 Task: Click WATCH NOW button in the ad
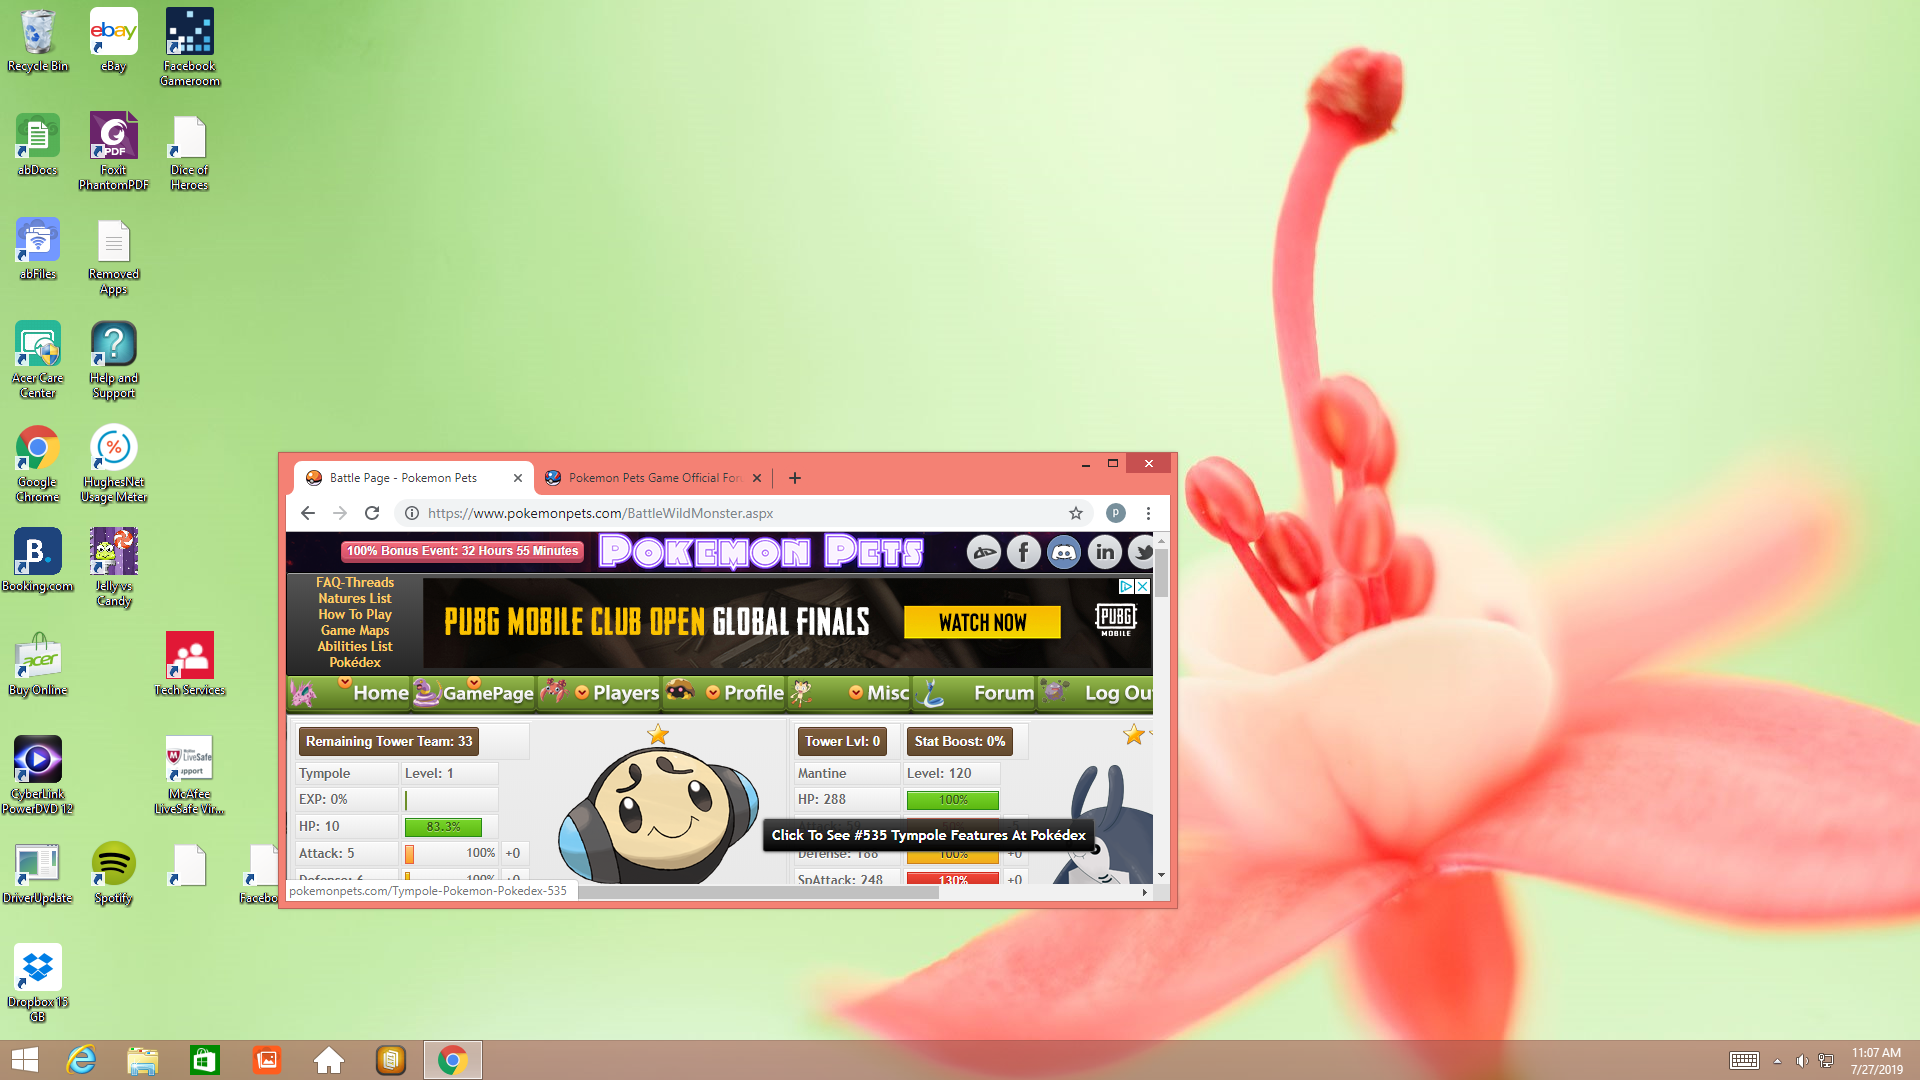click(x=982, y=622)
